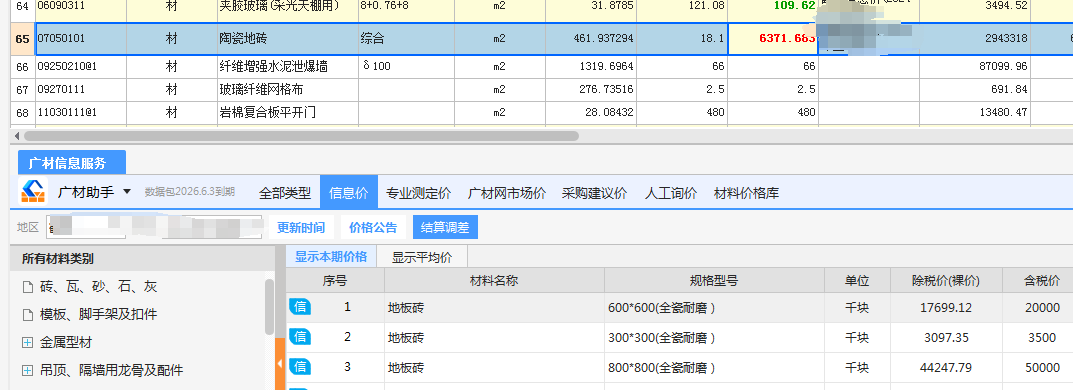
Task: Open the 人工询价 tab
Action: click(x=671, y=193)
